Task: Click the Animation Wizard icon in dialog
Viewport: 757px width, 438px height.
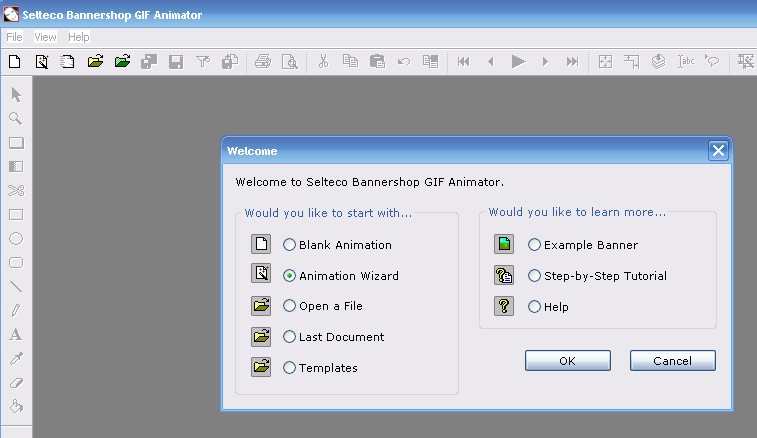Action: pos(261,273)
